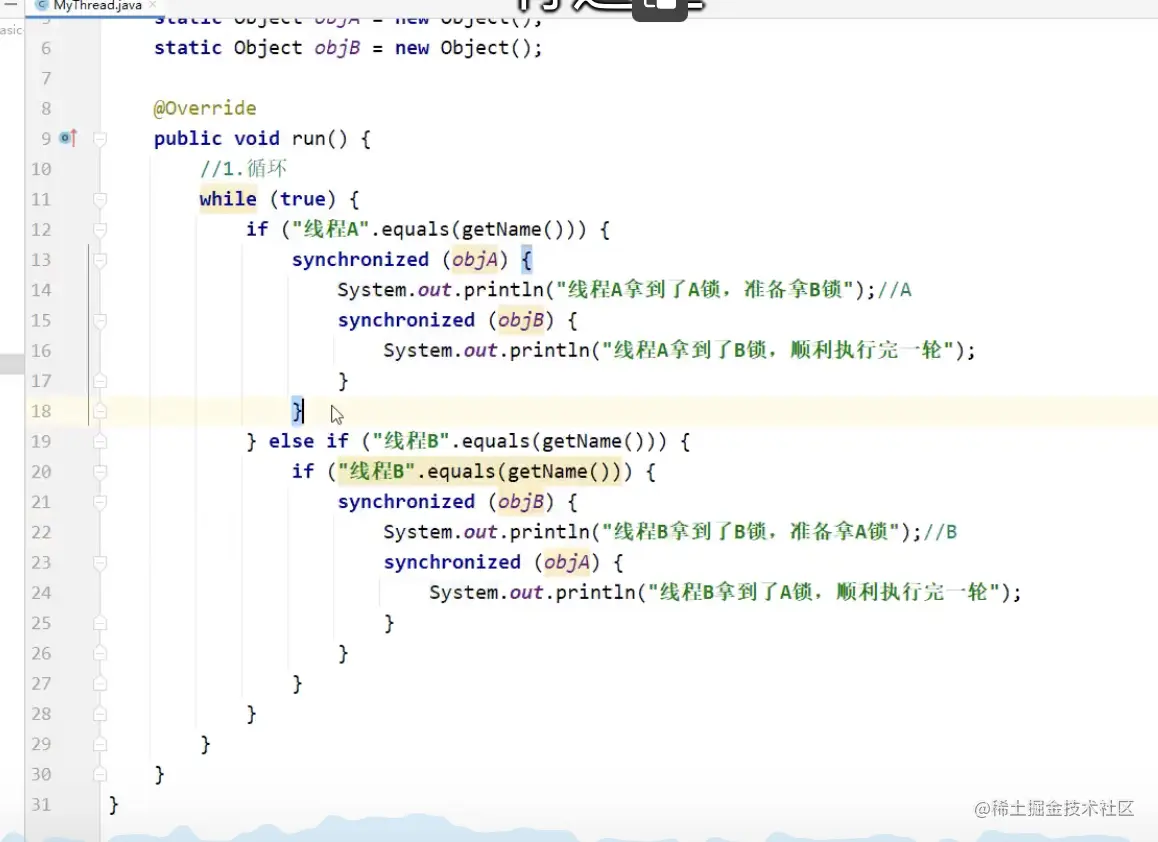Collapse the run() method fold marker on line 9
The image size is (1158, 842).
point(100,139)
